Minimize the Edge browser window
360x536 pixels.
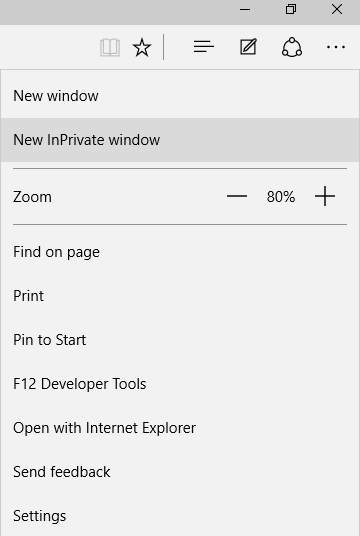point(245,10)
